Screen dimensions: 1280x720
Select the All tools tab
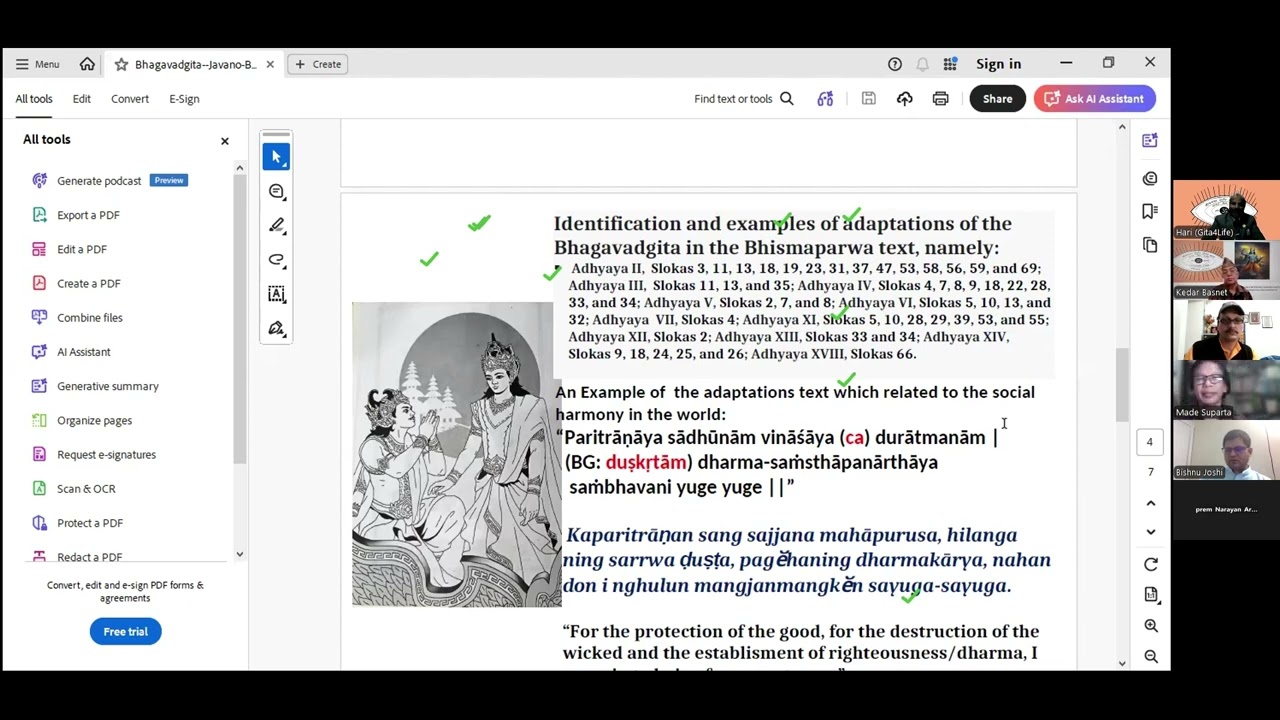click(x=34, y=99)
